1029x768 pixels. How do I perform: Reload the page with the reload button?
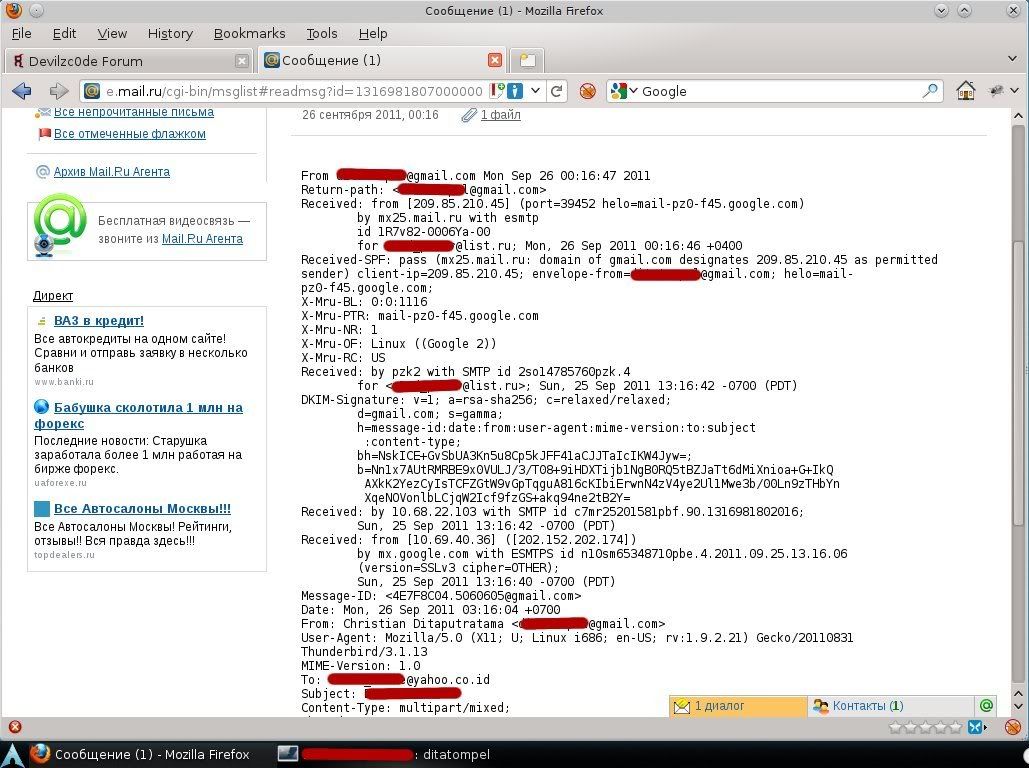[x=556, y=91]
